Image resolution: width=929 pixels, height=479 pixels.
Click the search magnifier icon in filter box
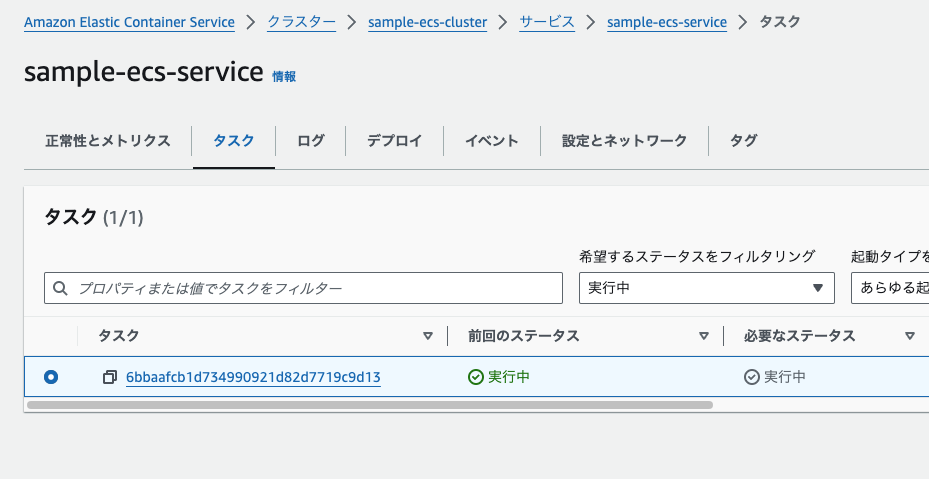60,288
